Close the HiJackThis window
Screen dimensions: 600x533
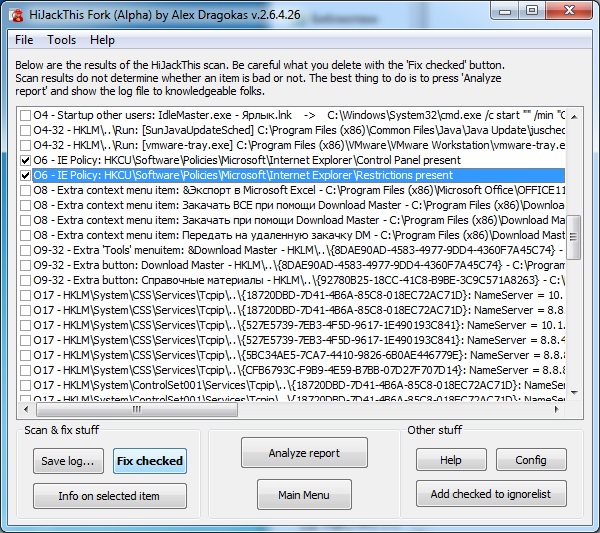click(569, 11)
